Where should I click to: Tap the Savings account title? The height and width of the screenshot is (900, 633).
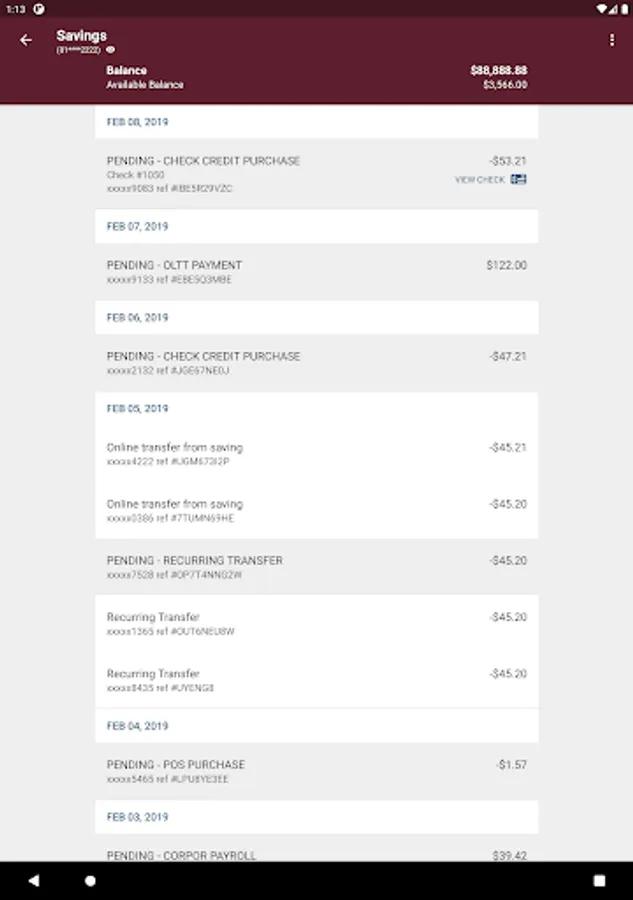click(81, 35)
